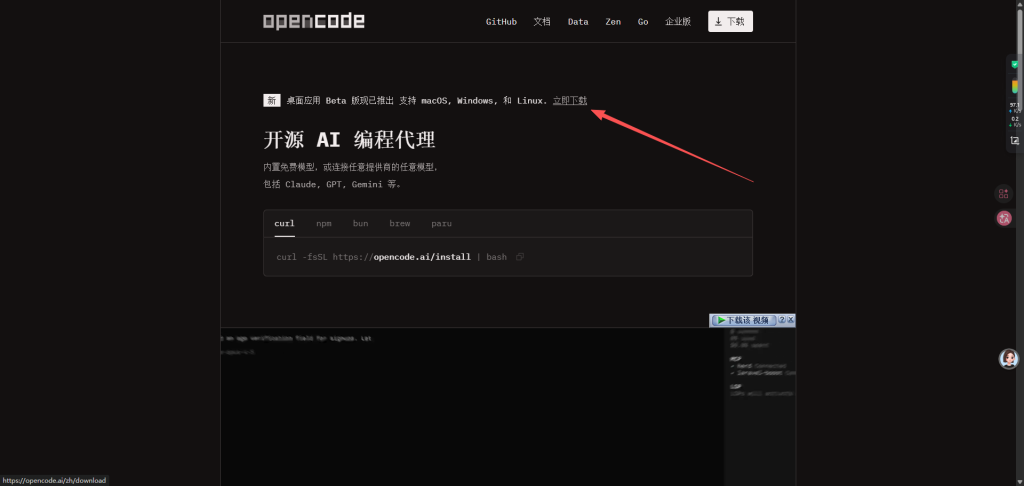Click the colorful battery gauge icon

click(x=1015, y=86)
